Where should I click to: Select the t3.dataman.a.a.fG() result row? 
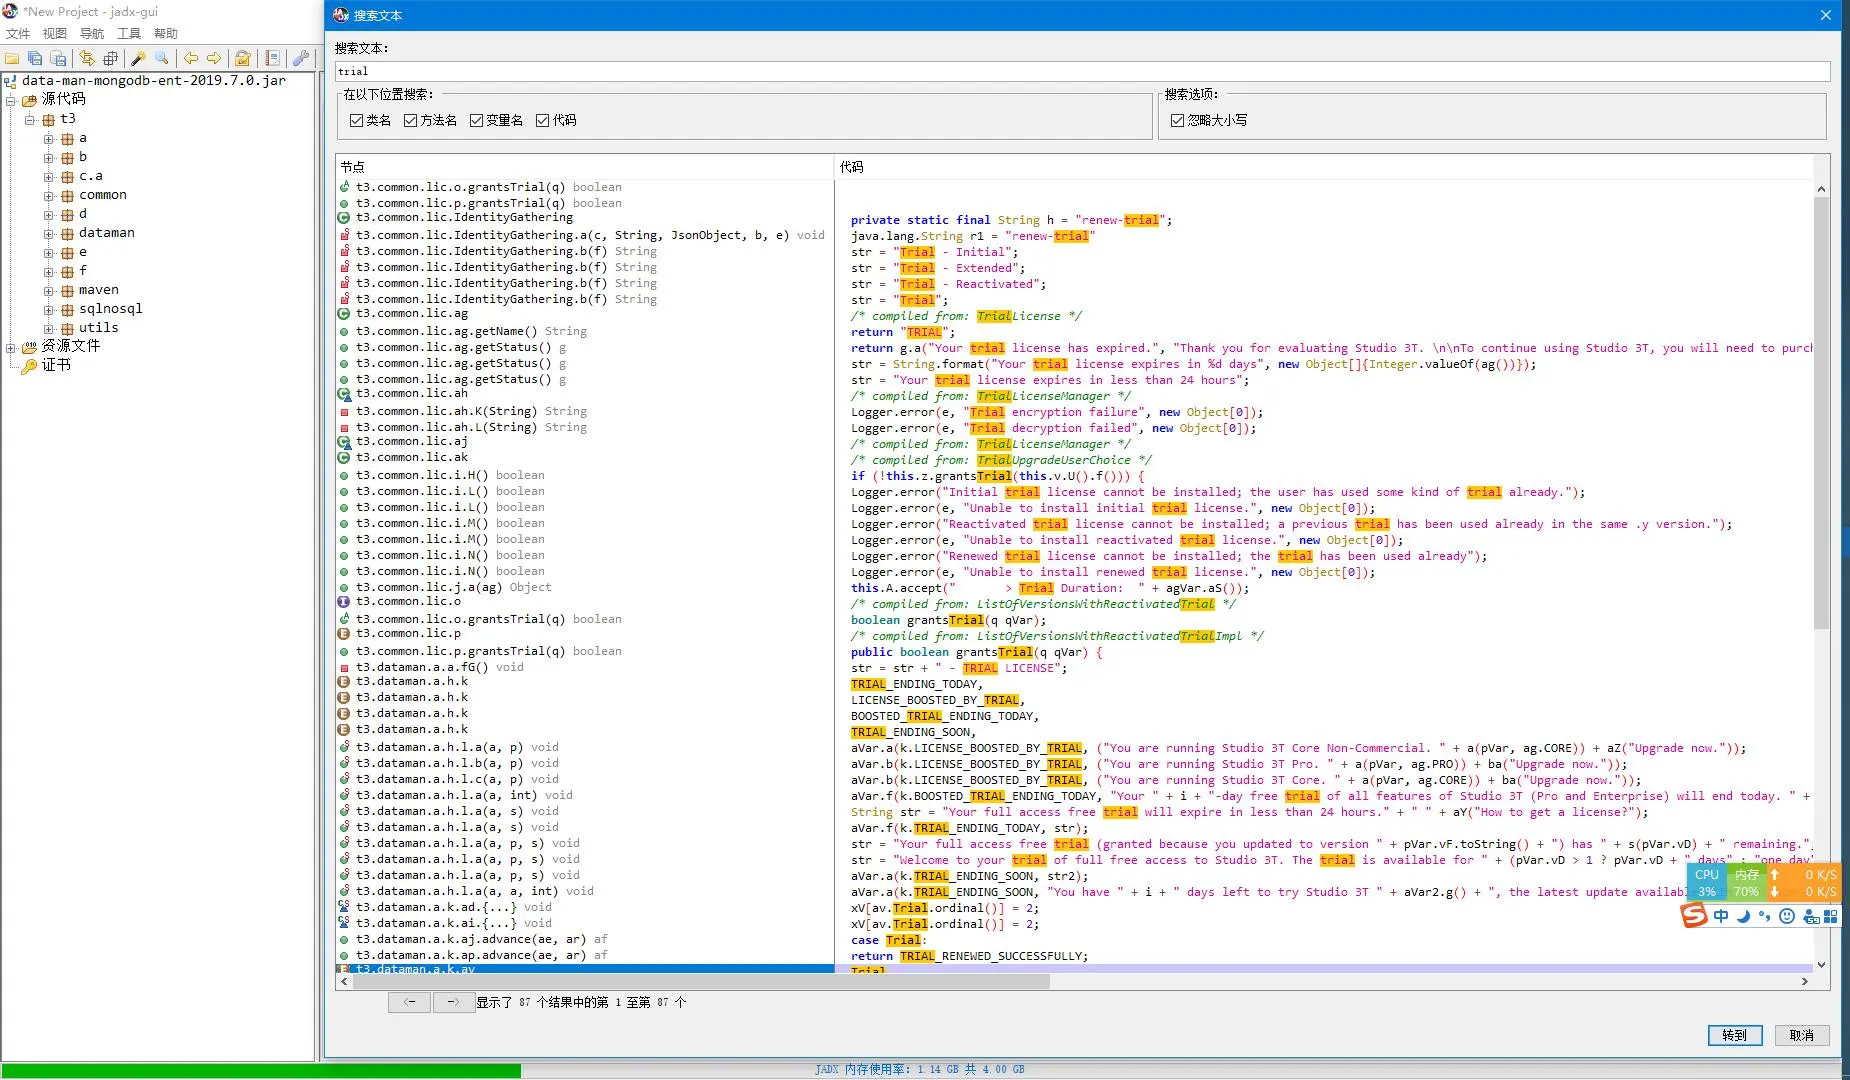pyautogui.click(x=585, y=667)
